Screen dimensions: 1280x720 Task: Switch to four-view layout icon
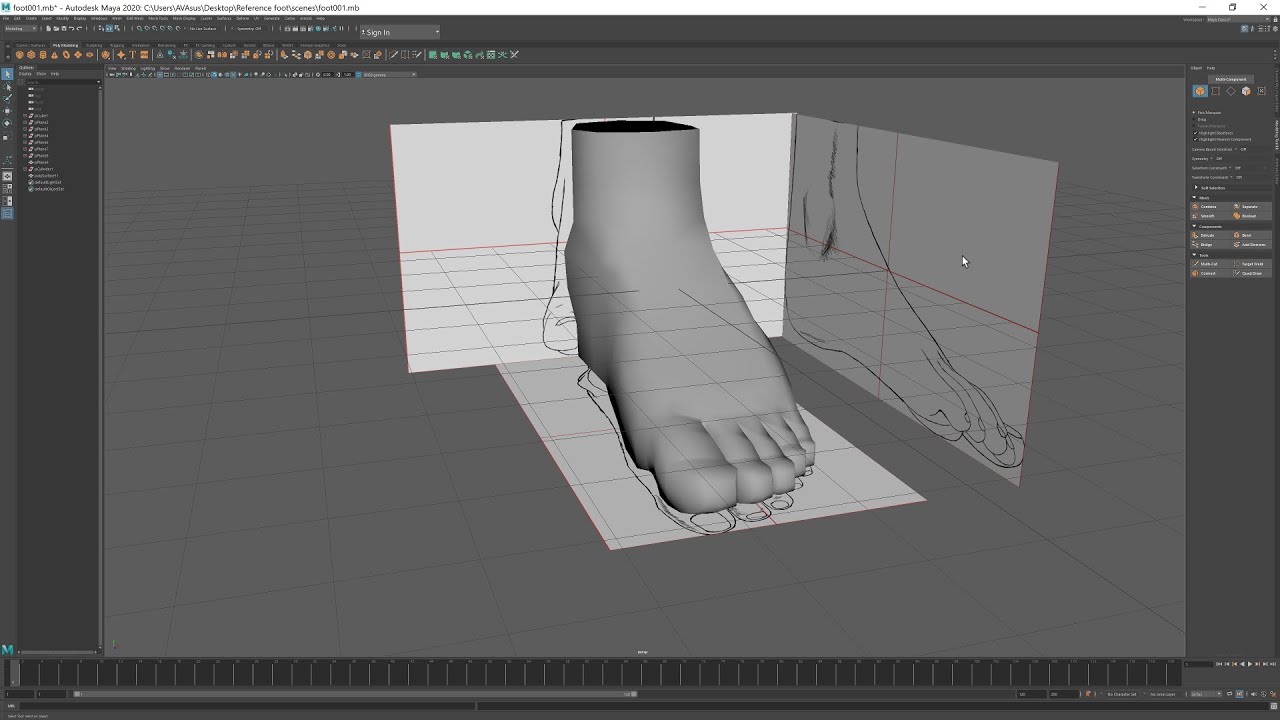point(7,188)
